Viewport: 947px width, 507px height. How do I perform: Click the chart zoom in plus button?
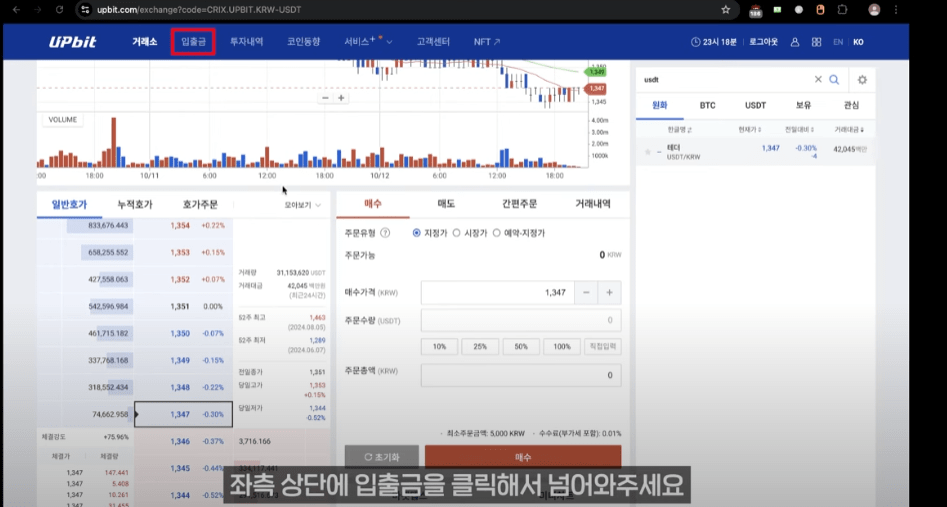tap(341, 98)
